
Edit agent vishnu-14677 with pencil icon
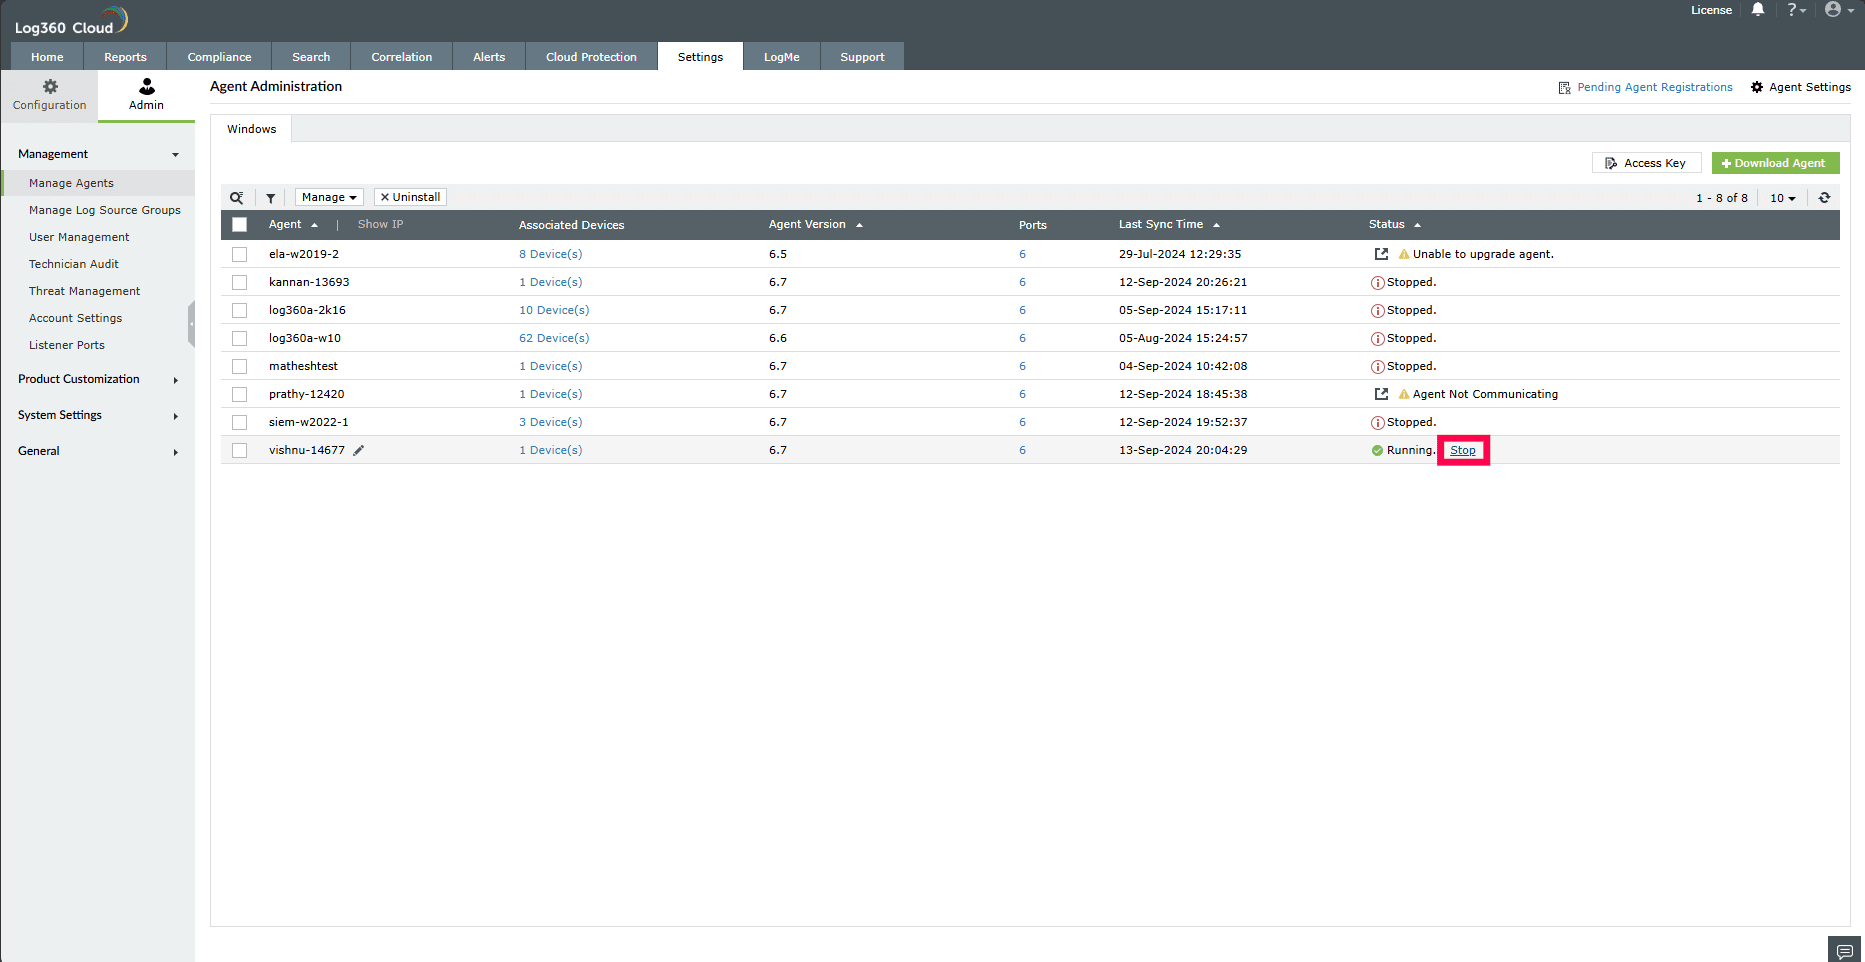pyautogui.click(x=359, y=450)
